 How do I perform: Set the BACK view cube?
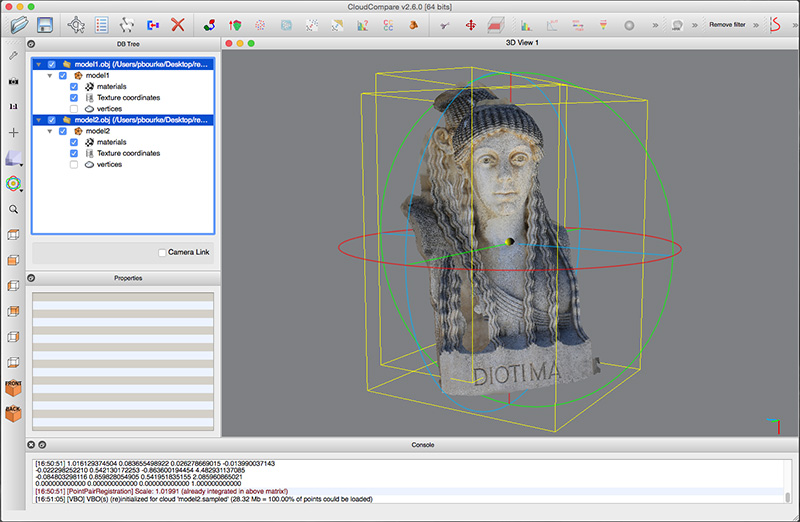[x=14, y=413]
